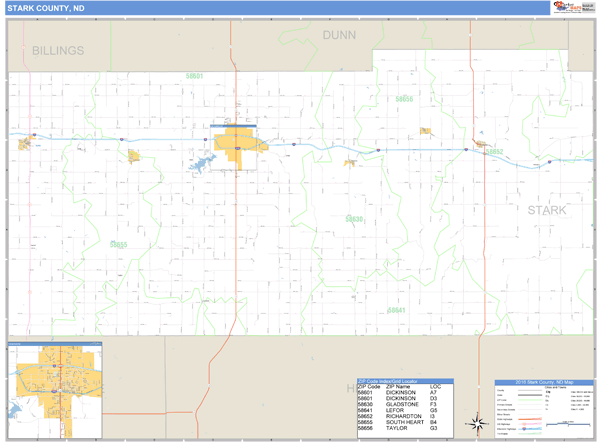This screenshot has width=600, height=442.
Task: Click ZIP code label 58641 on the map
Action: 397,310
